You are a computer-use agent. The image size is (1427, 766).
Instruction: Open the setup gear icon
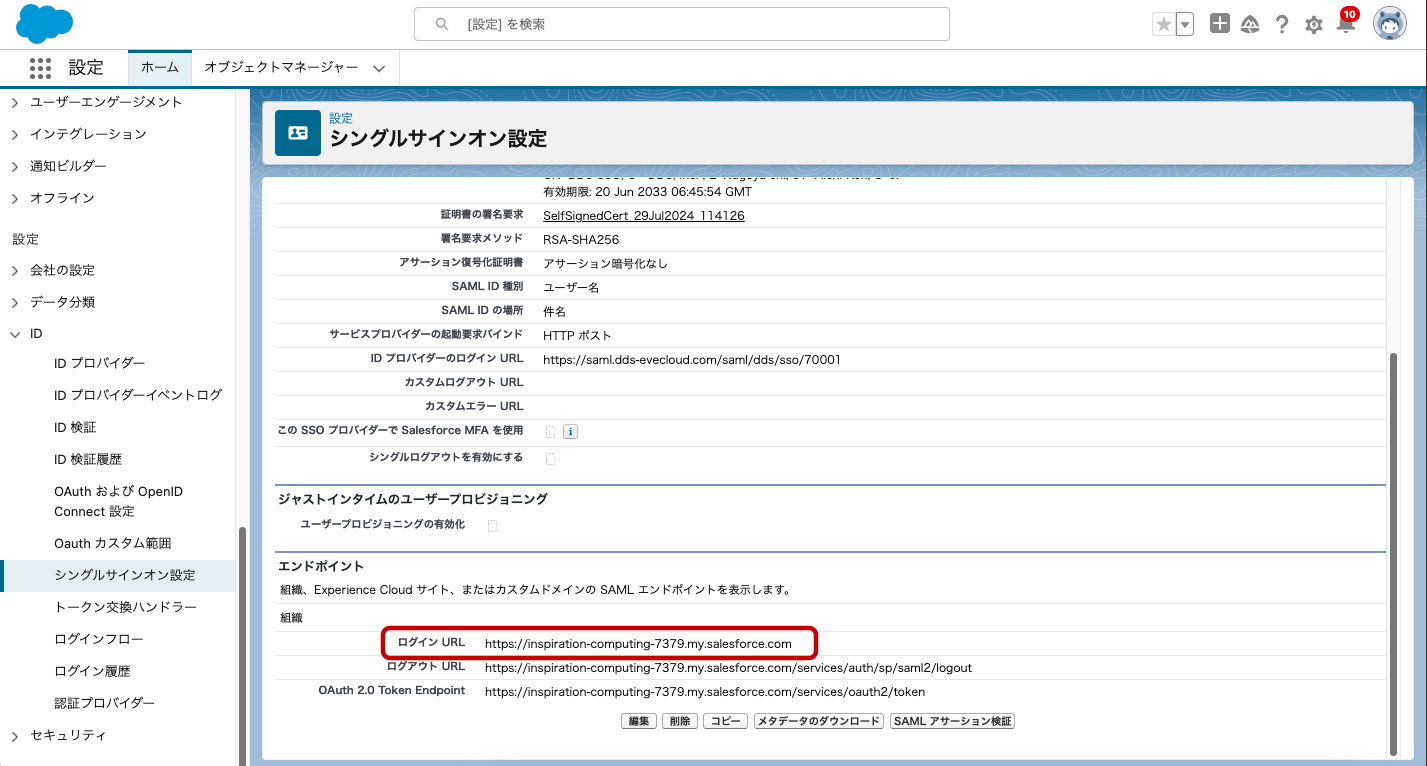click(x=1314, y=25)
